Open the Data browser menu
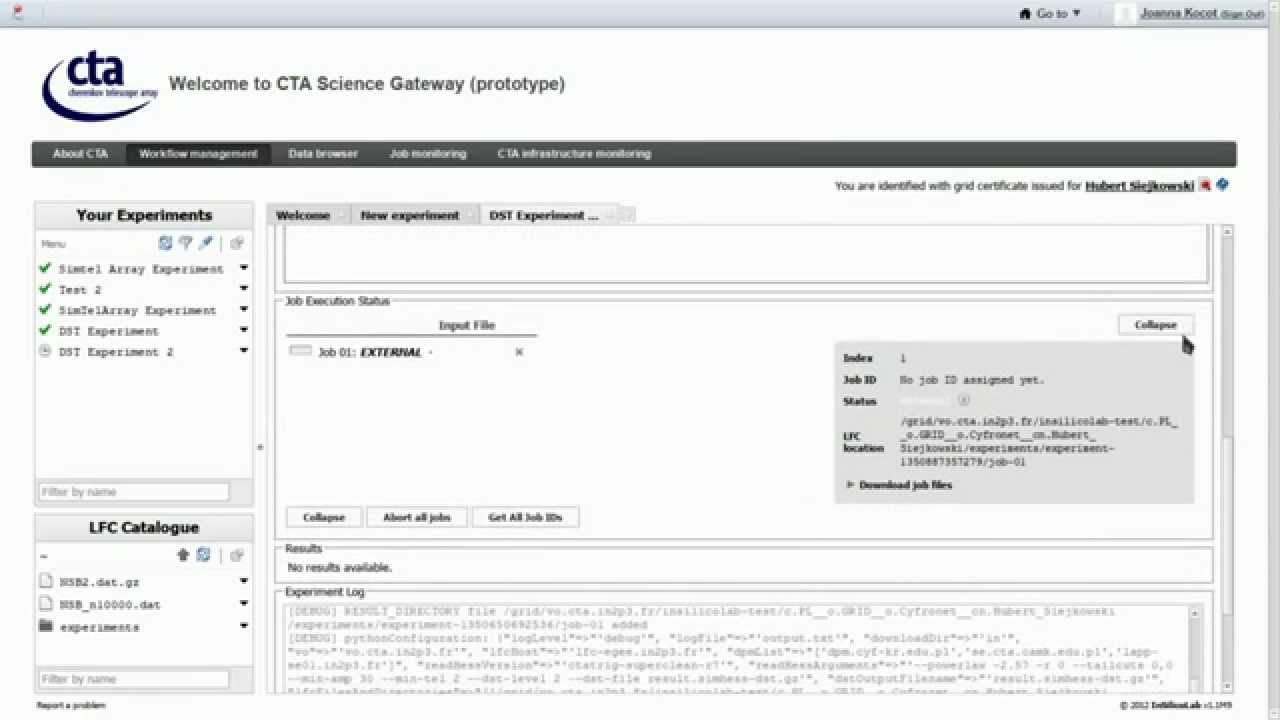 coord(323,154)
